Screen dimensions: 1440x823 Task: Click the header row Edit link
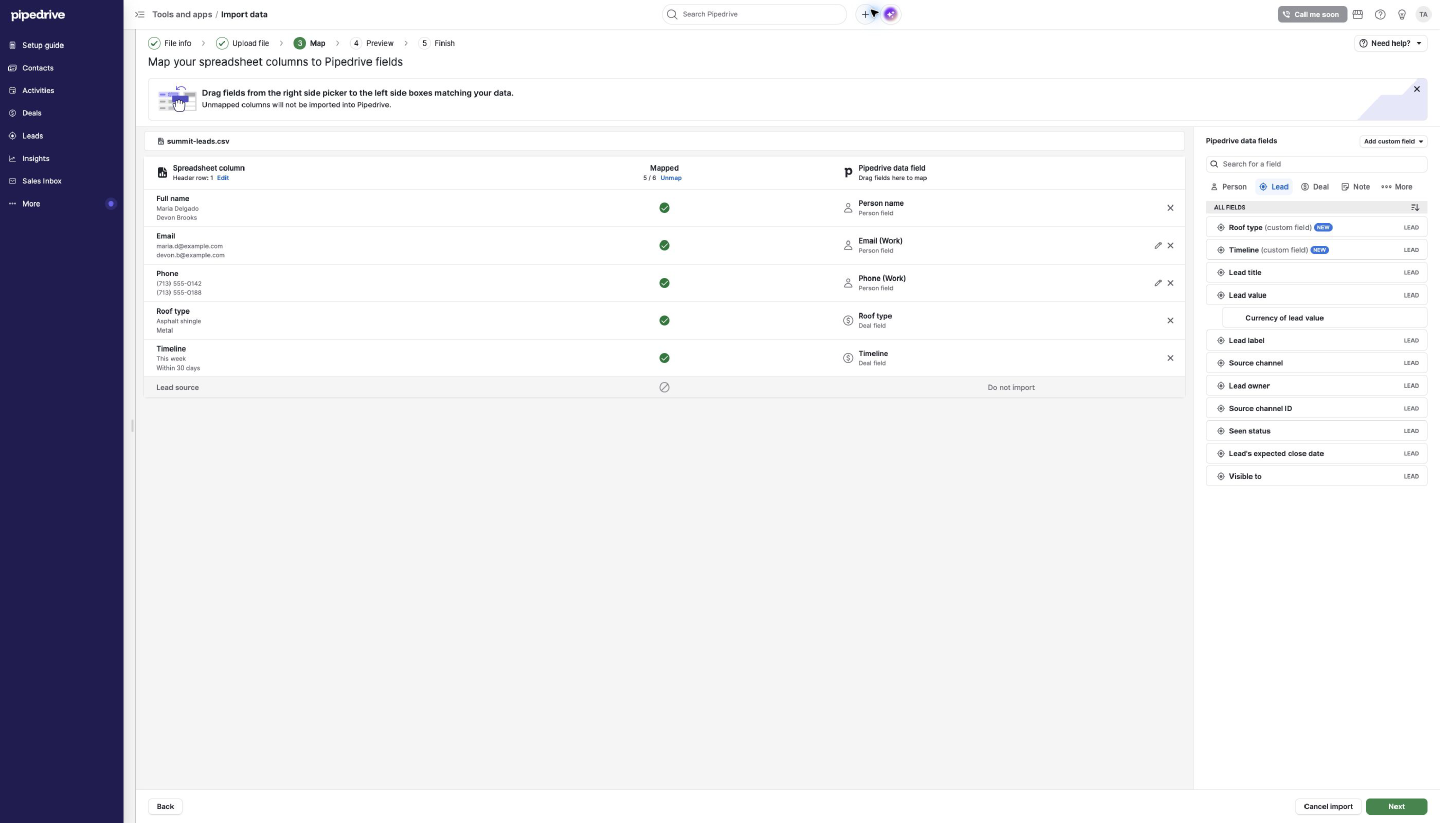click(x=223, y=178)
